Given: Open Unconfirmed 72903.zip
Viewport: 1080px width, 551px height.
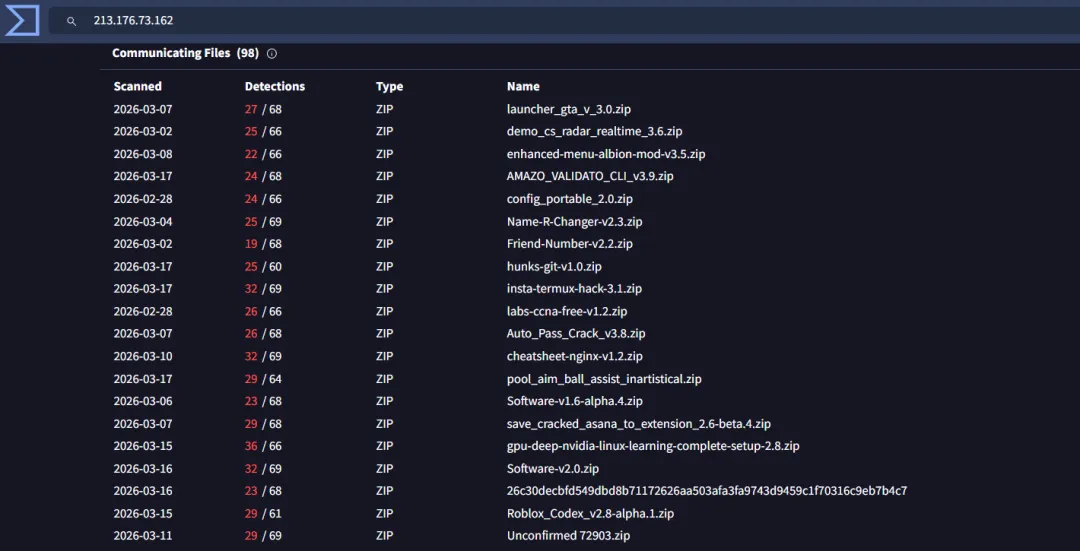Looking at the screenshot, I should 568,536.
